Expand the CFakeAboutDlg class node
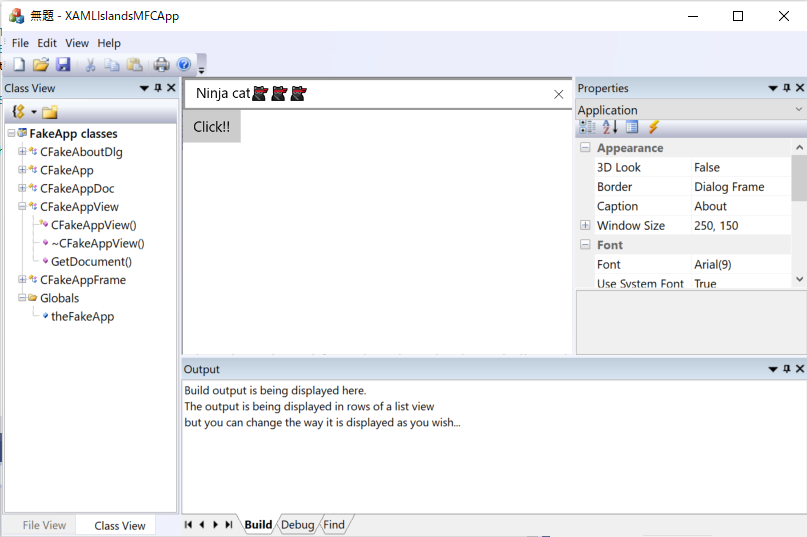Image resolution: width=807 pixels, height=537 pixels. click(x=22, y=151)
